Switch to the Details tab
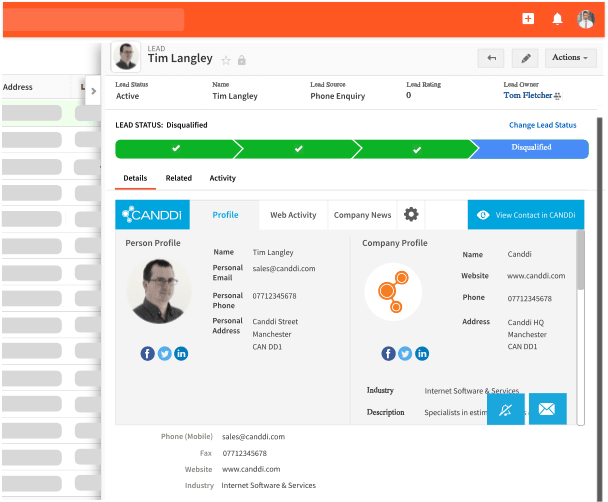Image resolution: width=608 pixels, height=502 pixels. 135,178
